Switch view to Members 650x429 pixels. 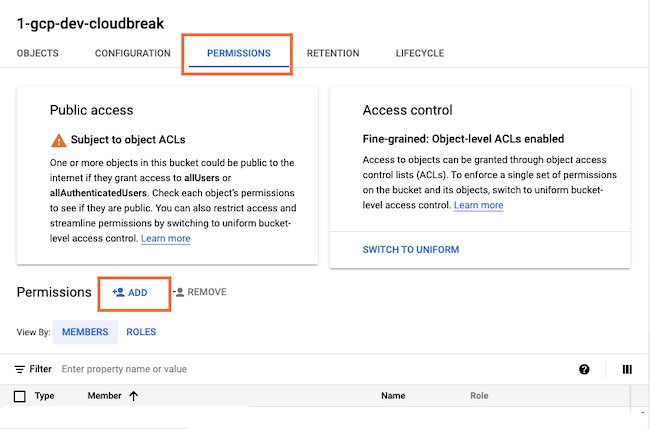click(x=85, y=332)
